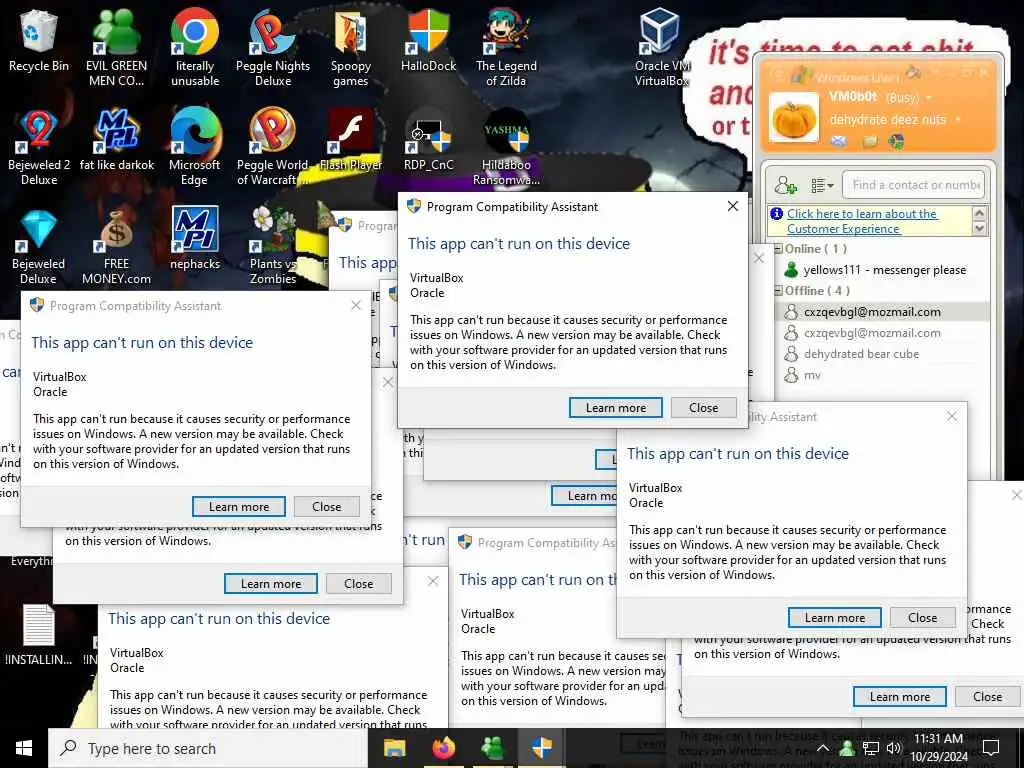
Task: Open The Legend of Zilda shortcut
Action: click(506, 47)
